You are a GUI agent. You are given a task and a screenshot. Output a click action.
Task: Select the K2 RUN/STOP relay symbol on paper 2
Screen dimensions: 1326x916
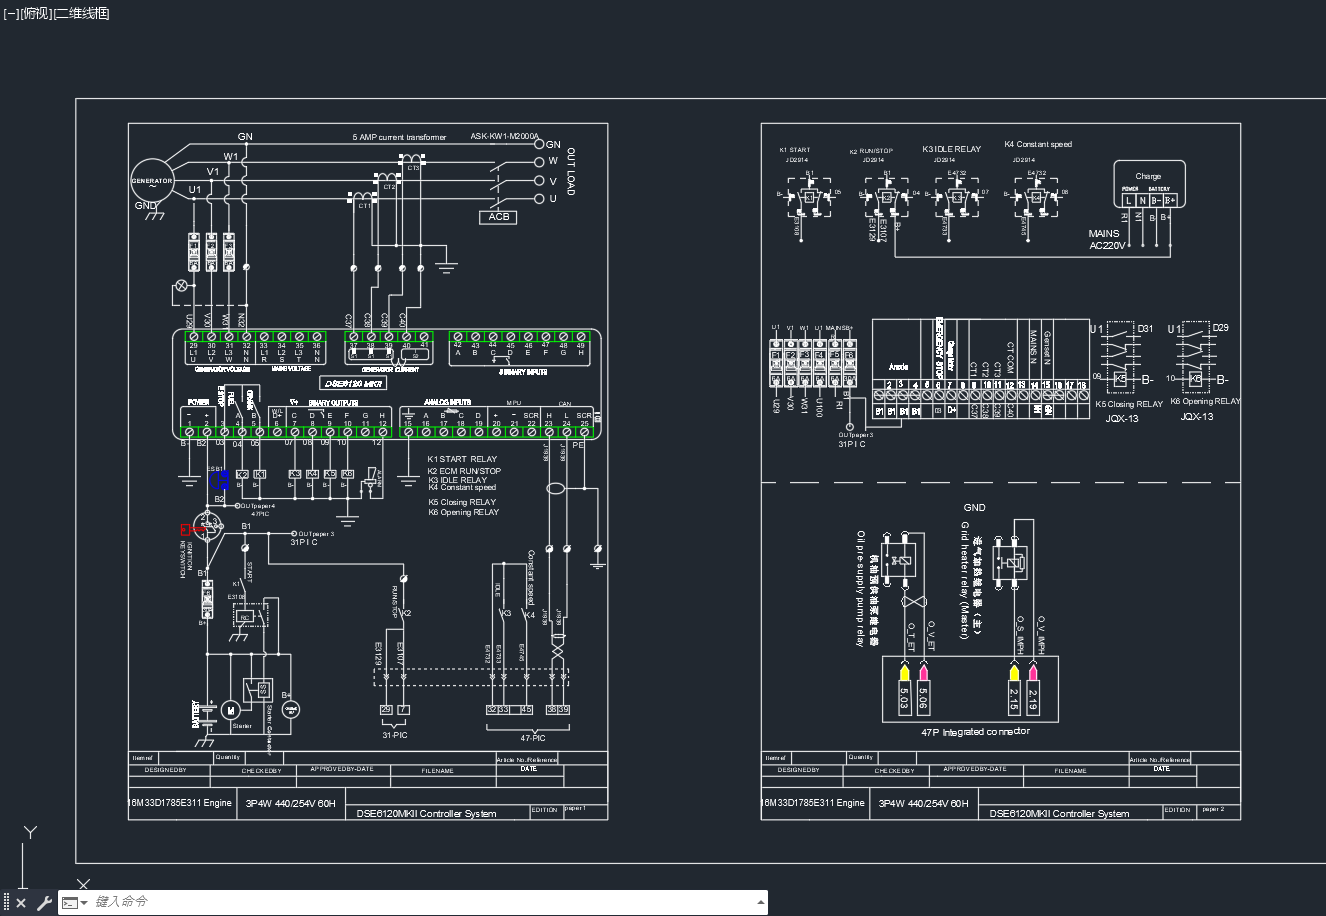887,197
